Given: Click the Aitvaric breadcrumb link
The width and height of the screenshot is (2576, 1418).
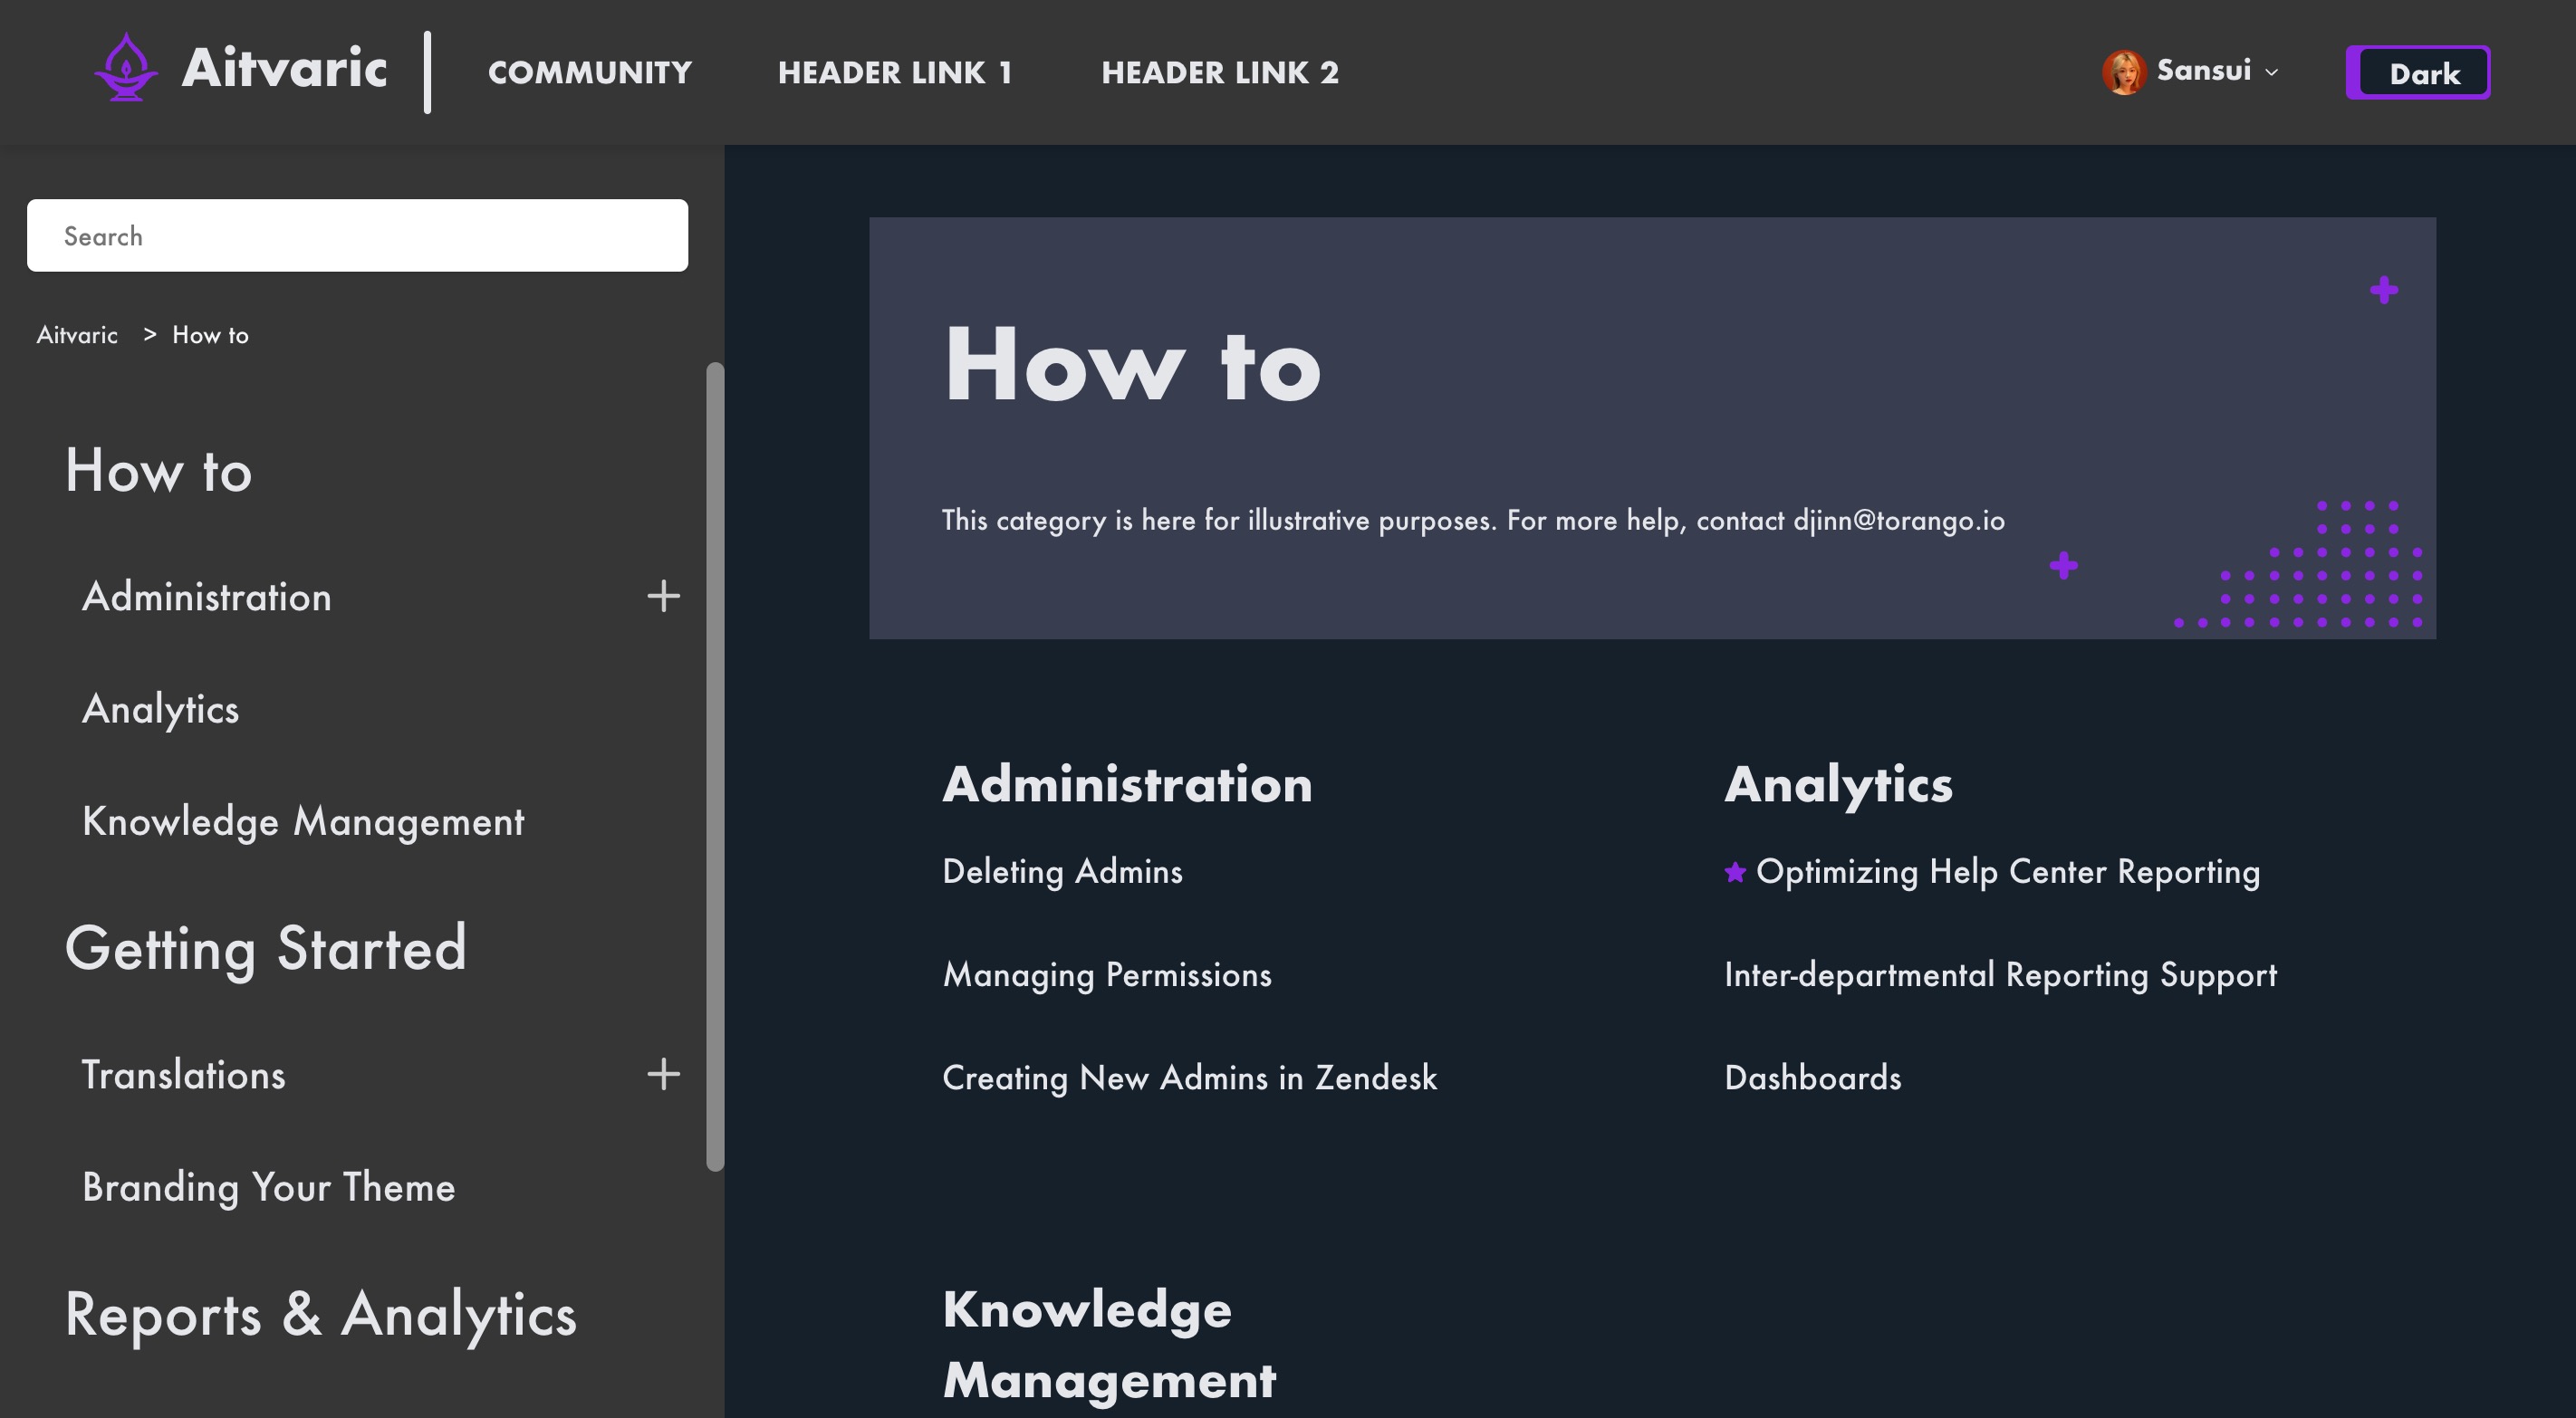Looking at the screenshot, I should tap(77, 335).
